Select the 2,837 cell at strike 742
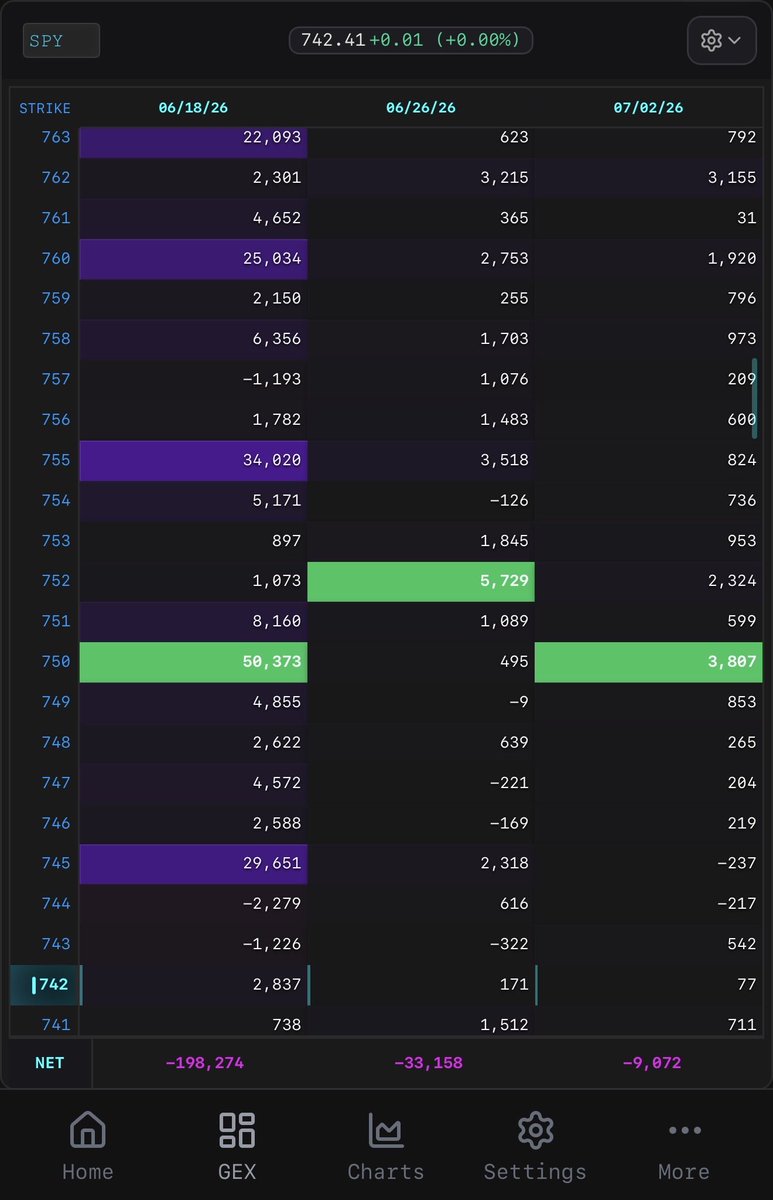 (x=193, y=984)
